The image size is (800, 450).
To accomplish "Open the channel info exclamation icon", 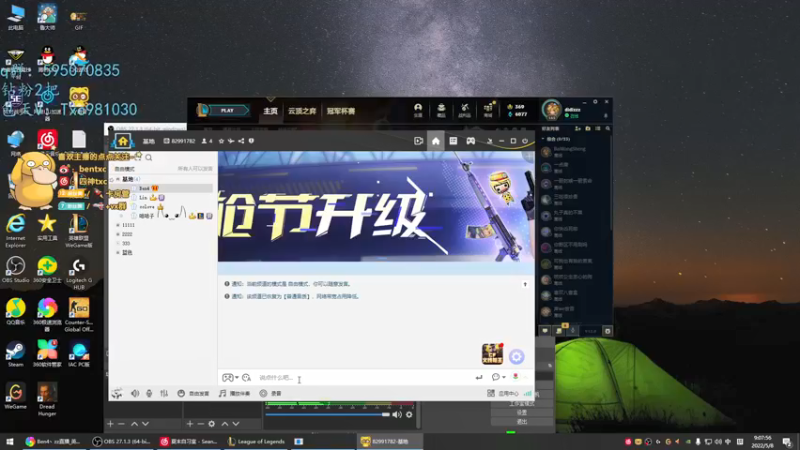I will tap(251, 141).
